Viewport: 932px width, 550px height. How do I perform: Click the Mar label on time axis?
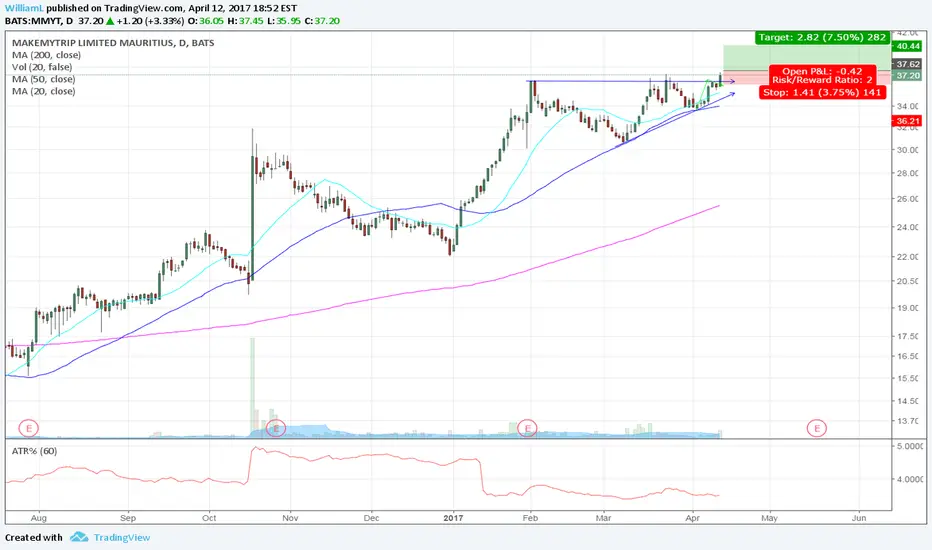point(603,518)
